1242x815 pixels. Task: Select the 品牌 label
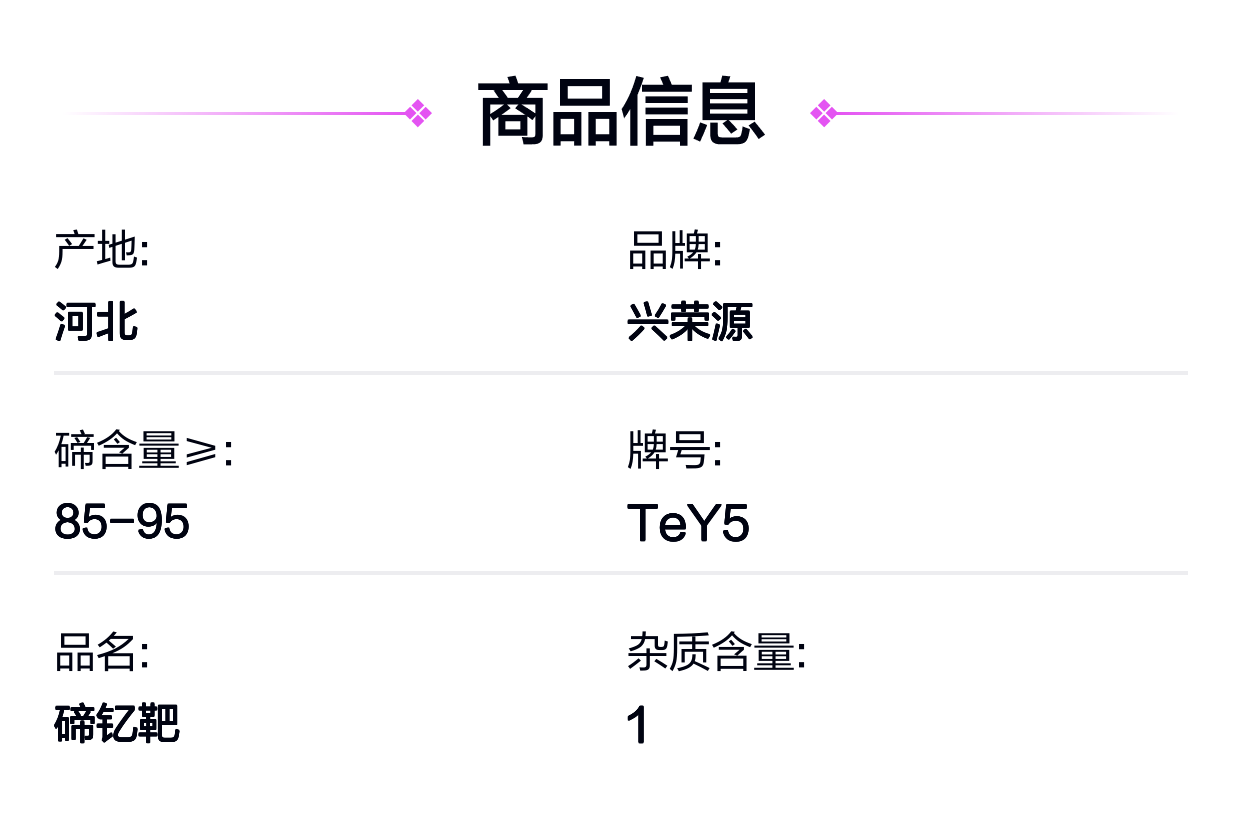coord(674,251)
